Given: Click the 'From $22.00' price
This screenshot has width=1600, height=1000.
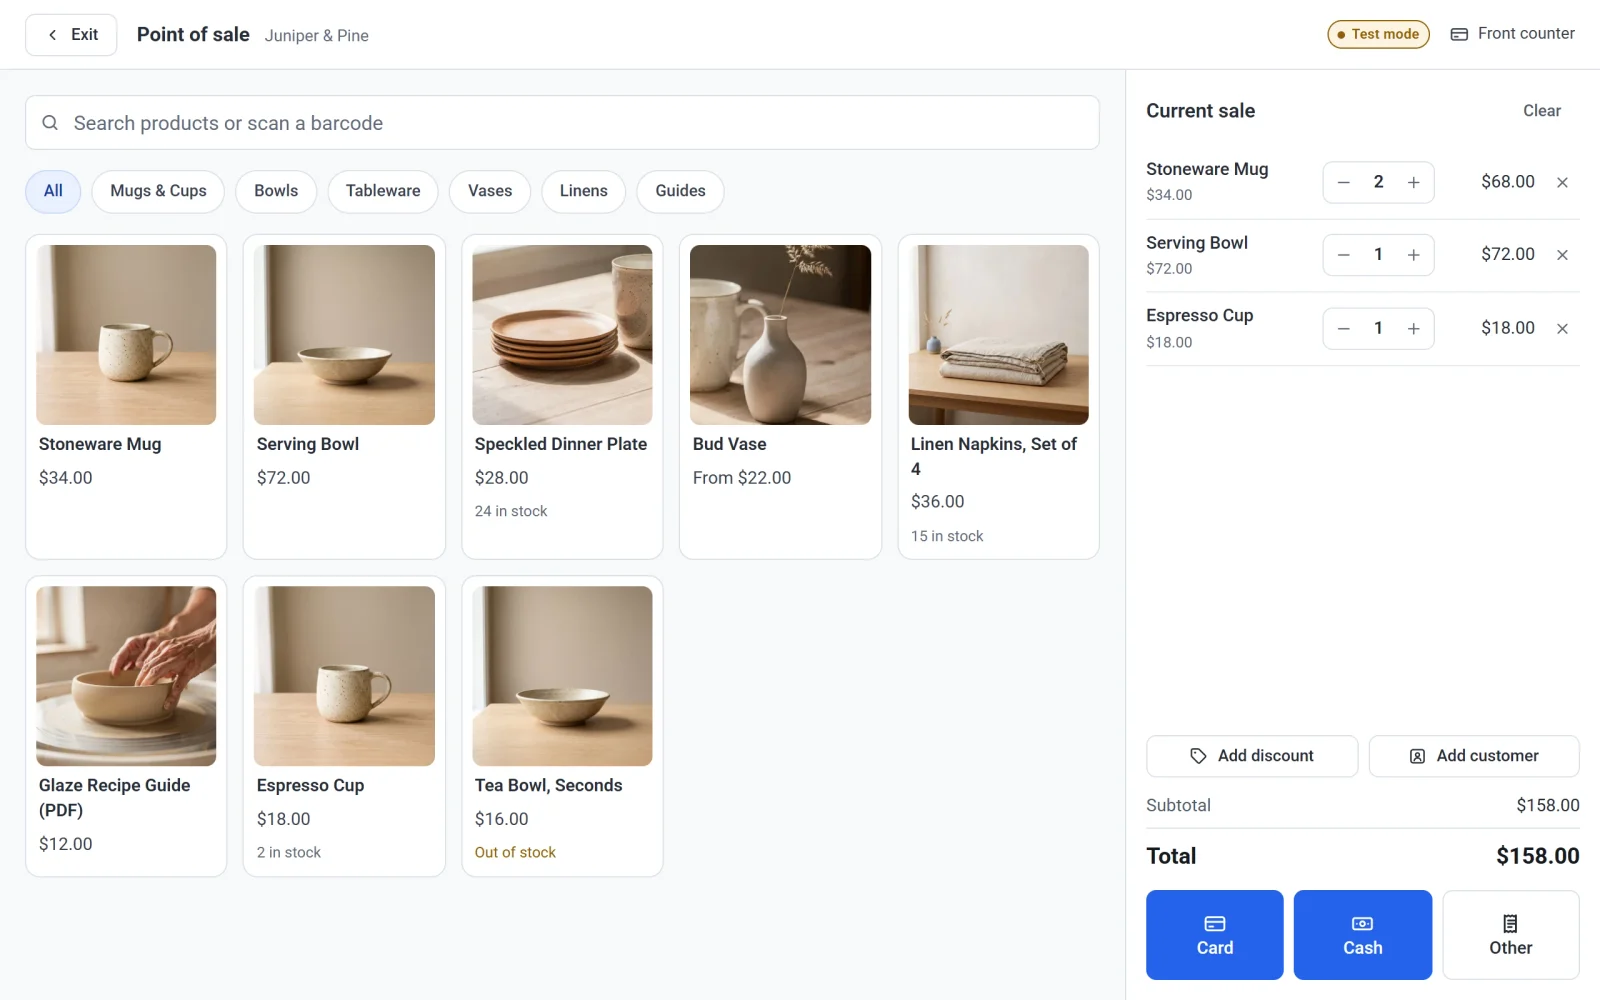Looking at the screenshot, I should tap(742, 478).
